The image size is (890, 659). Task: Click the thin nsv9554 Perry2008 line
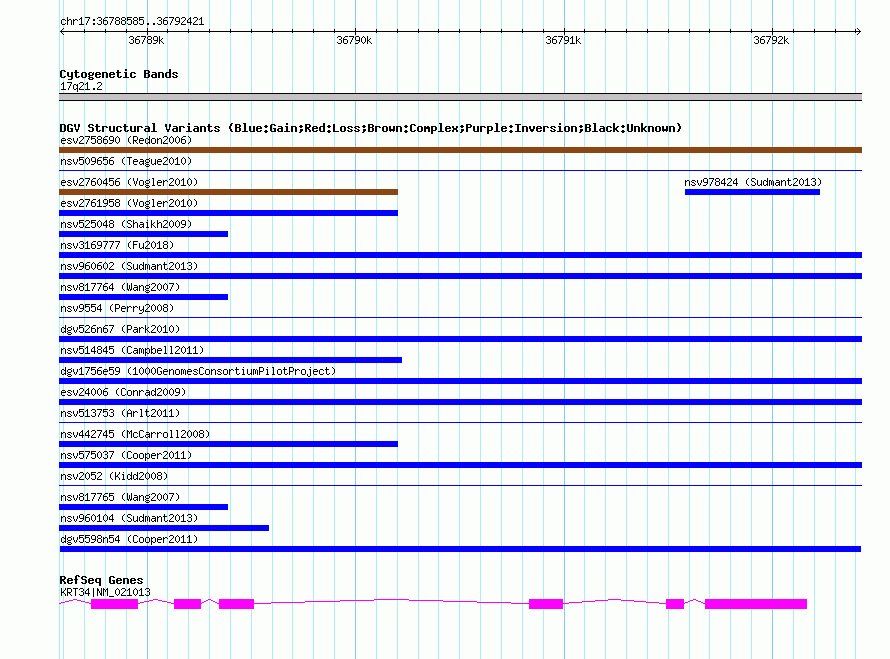[x=460, y=317]
